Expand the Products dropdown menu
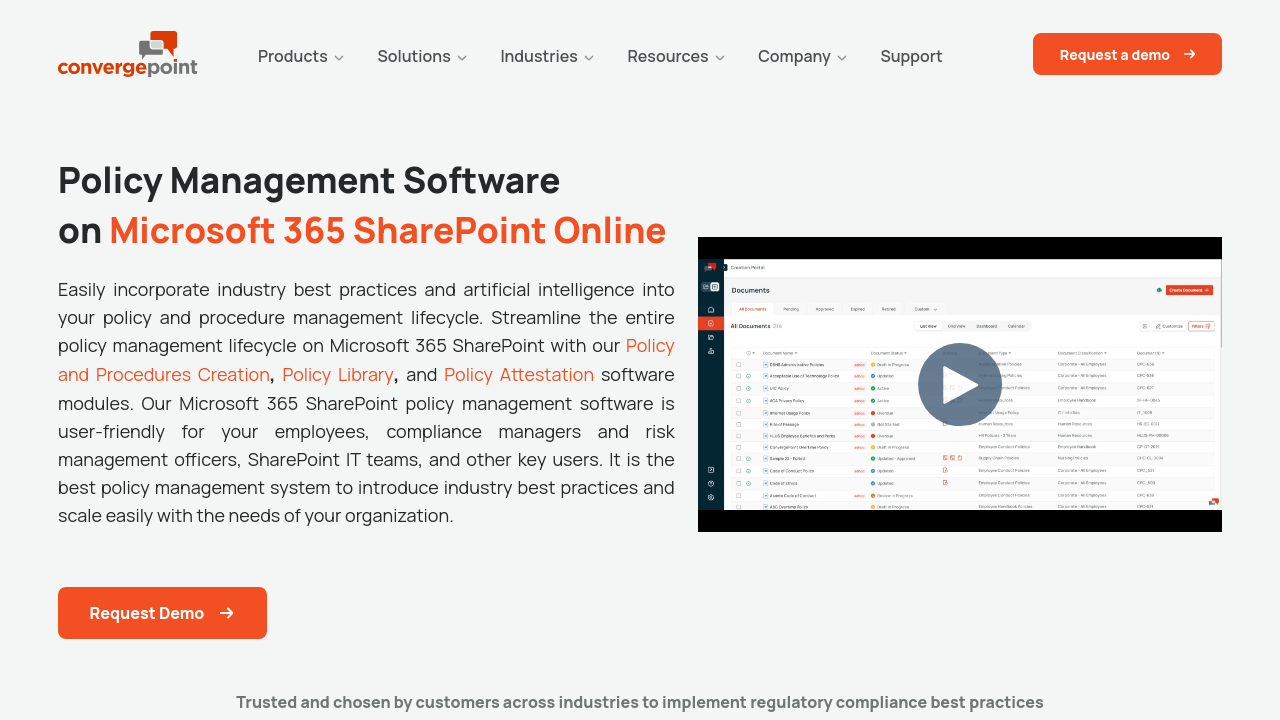The height and width of the screenshot is (720, 1280). [301, 56]
